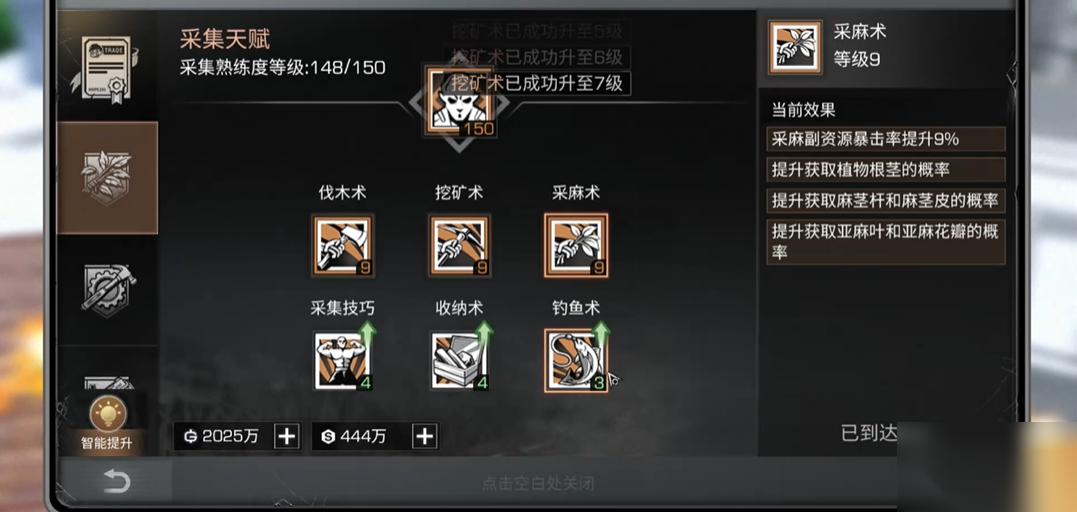Upgrade the 收纳术 storage box skill icon
The width and height of the screenshot is (1077, 512).
click(x=460, y=361)
